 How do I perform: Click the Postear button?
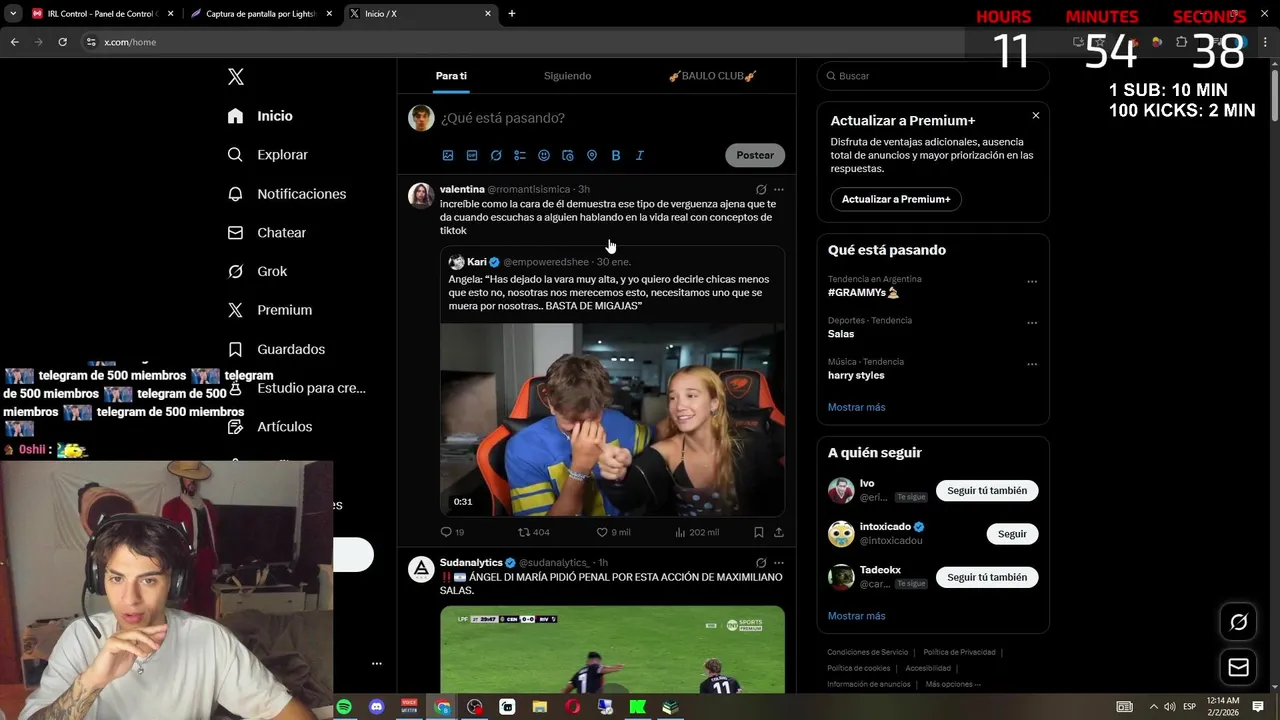click(755, 155)
